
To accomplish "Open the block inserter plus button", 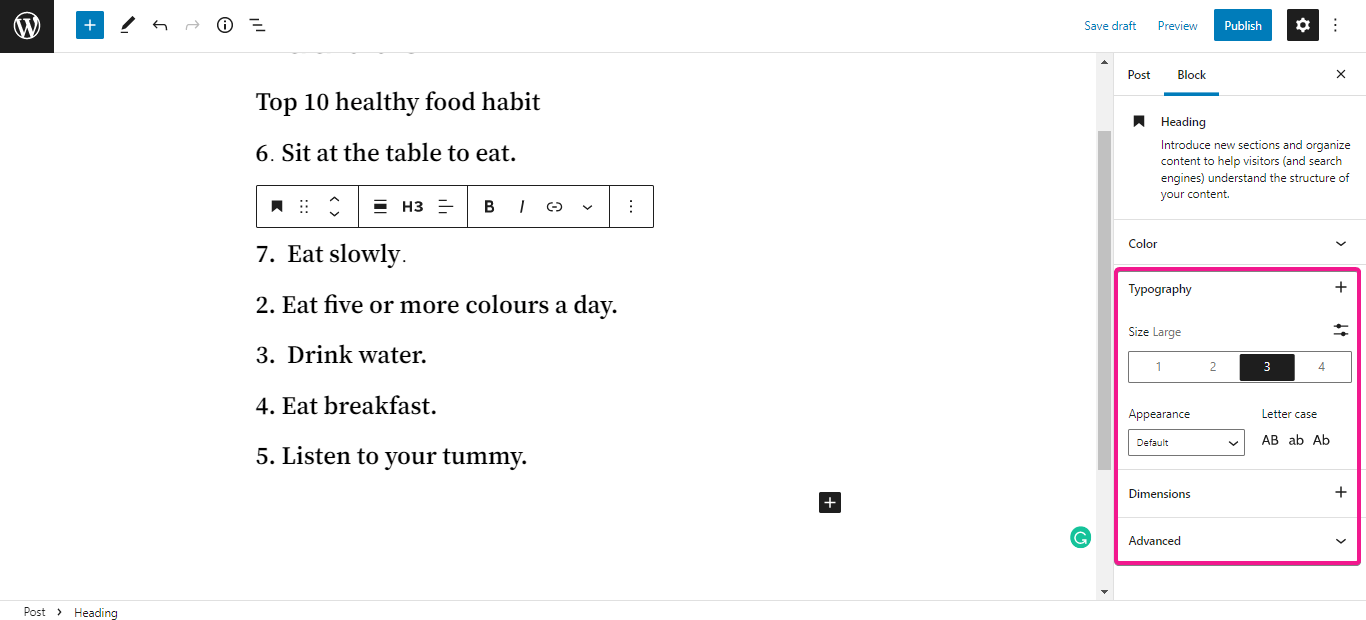I will coord(90,25).
